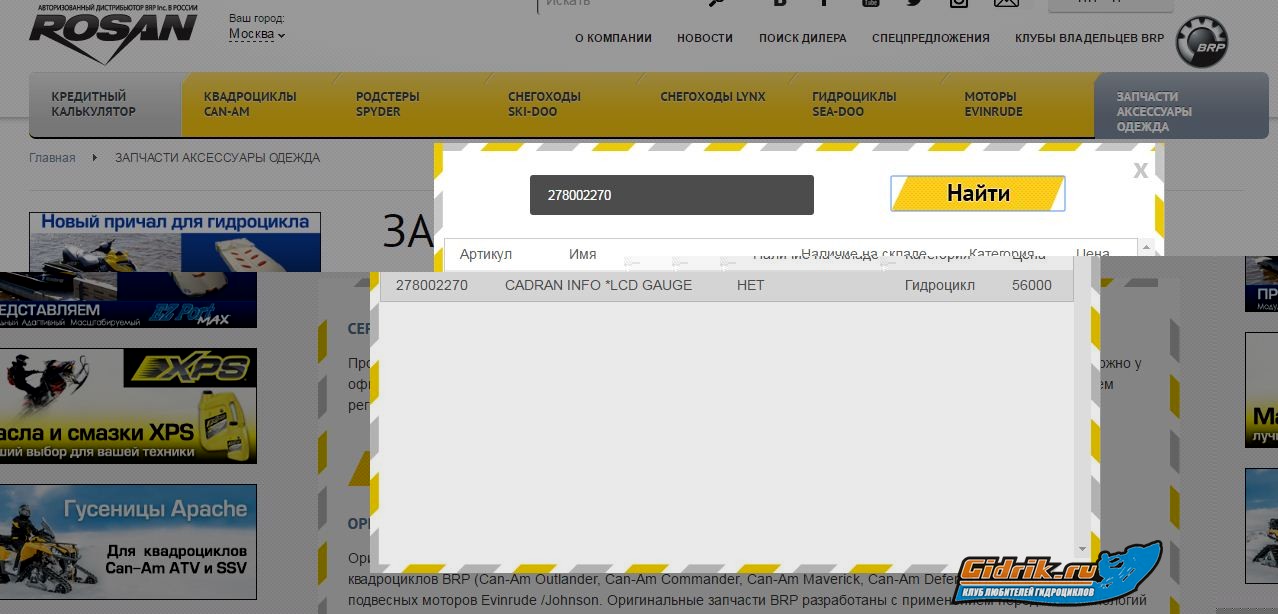The height and width of the screenshot is (614, 1278).
Task: Click the magnifier search icon
Action: [x=716, y=3]
